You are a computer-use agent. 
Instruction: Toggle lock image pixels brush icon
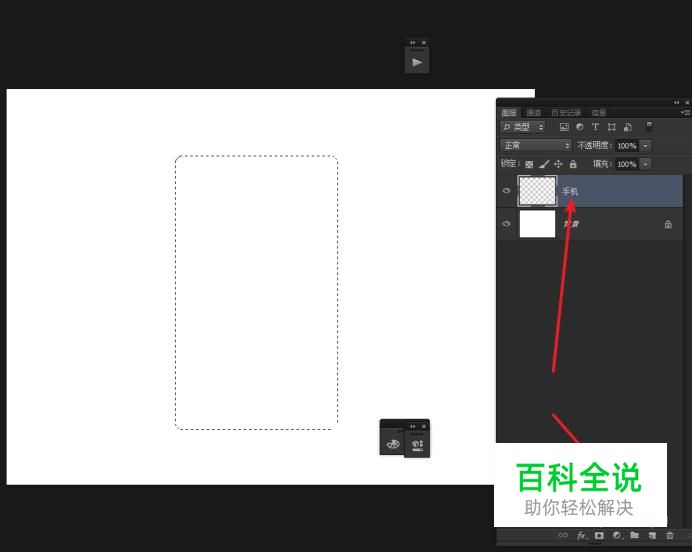(544, 164)
